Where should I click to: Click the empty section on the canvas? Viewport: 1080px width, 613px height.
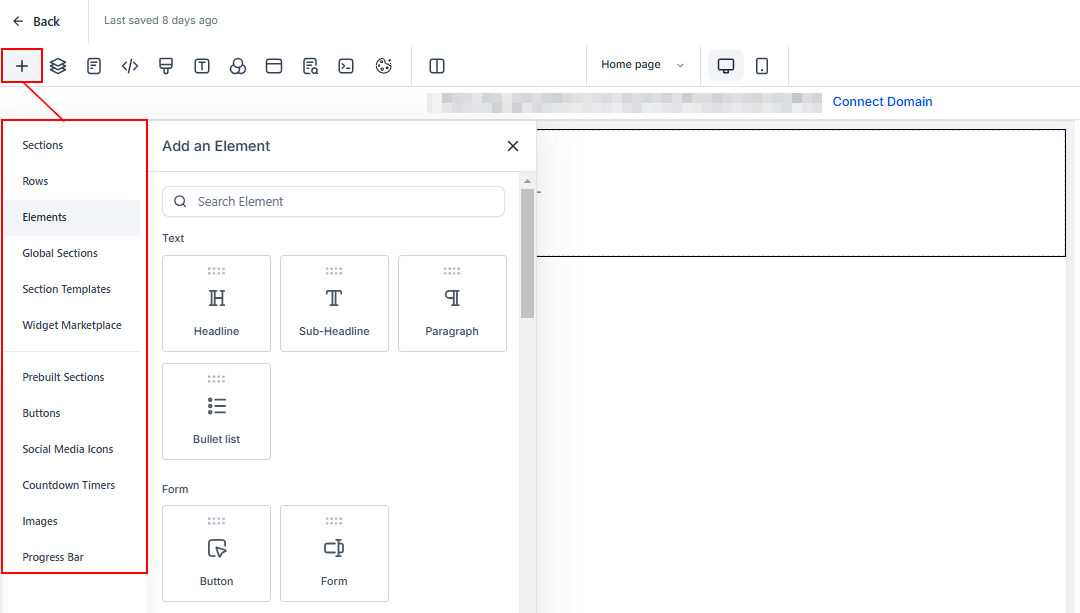801,193
